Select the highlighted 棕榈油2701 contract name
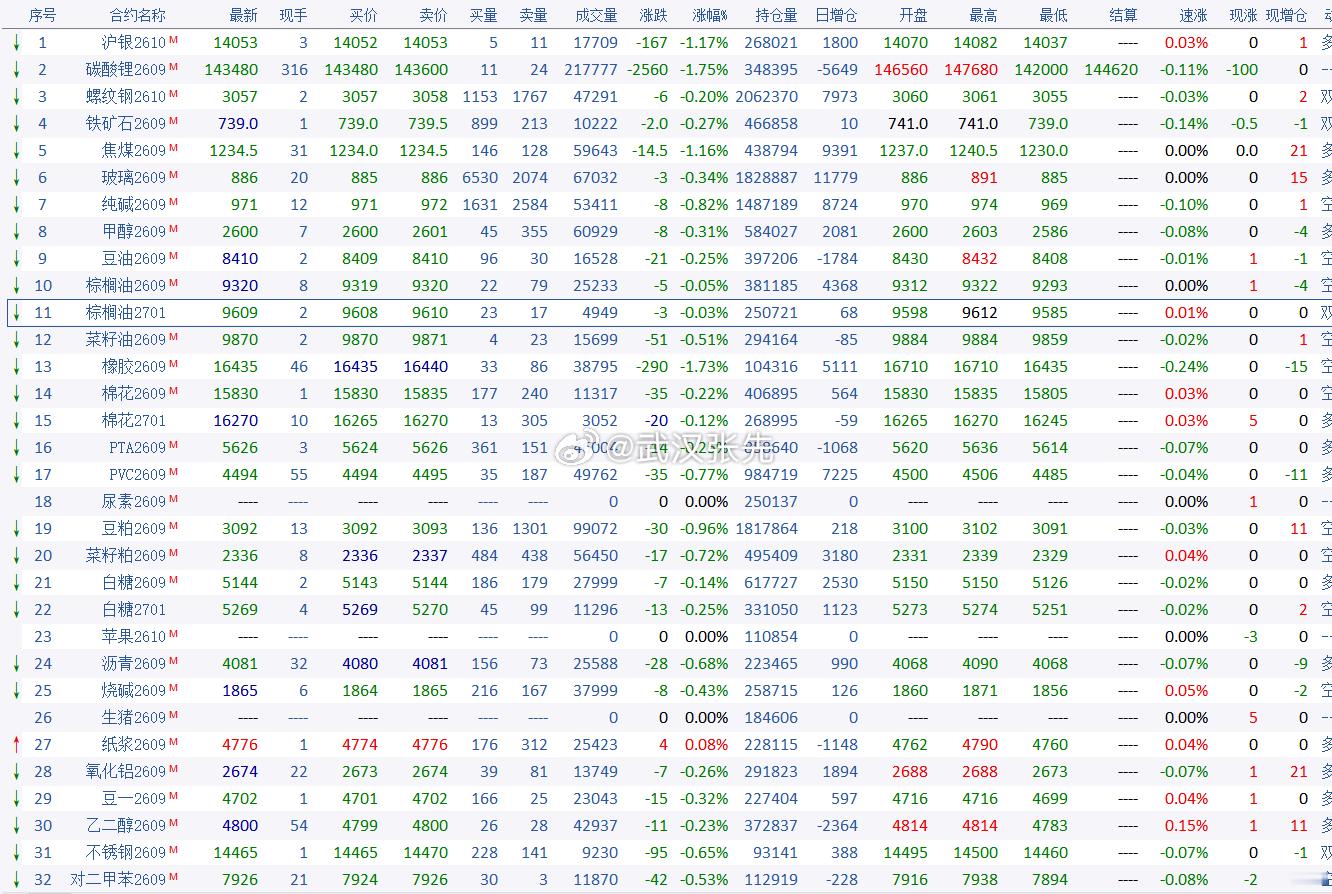Image resolution: width=1332 pixels, height=894 pixels. tap(125, 312)
